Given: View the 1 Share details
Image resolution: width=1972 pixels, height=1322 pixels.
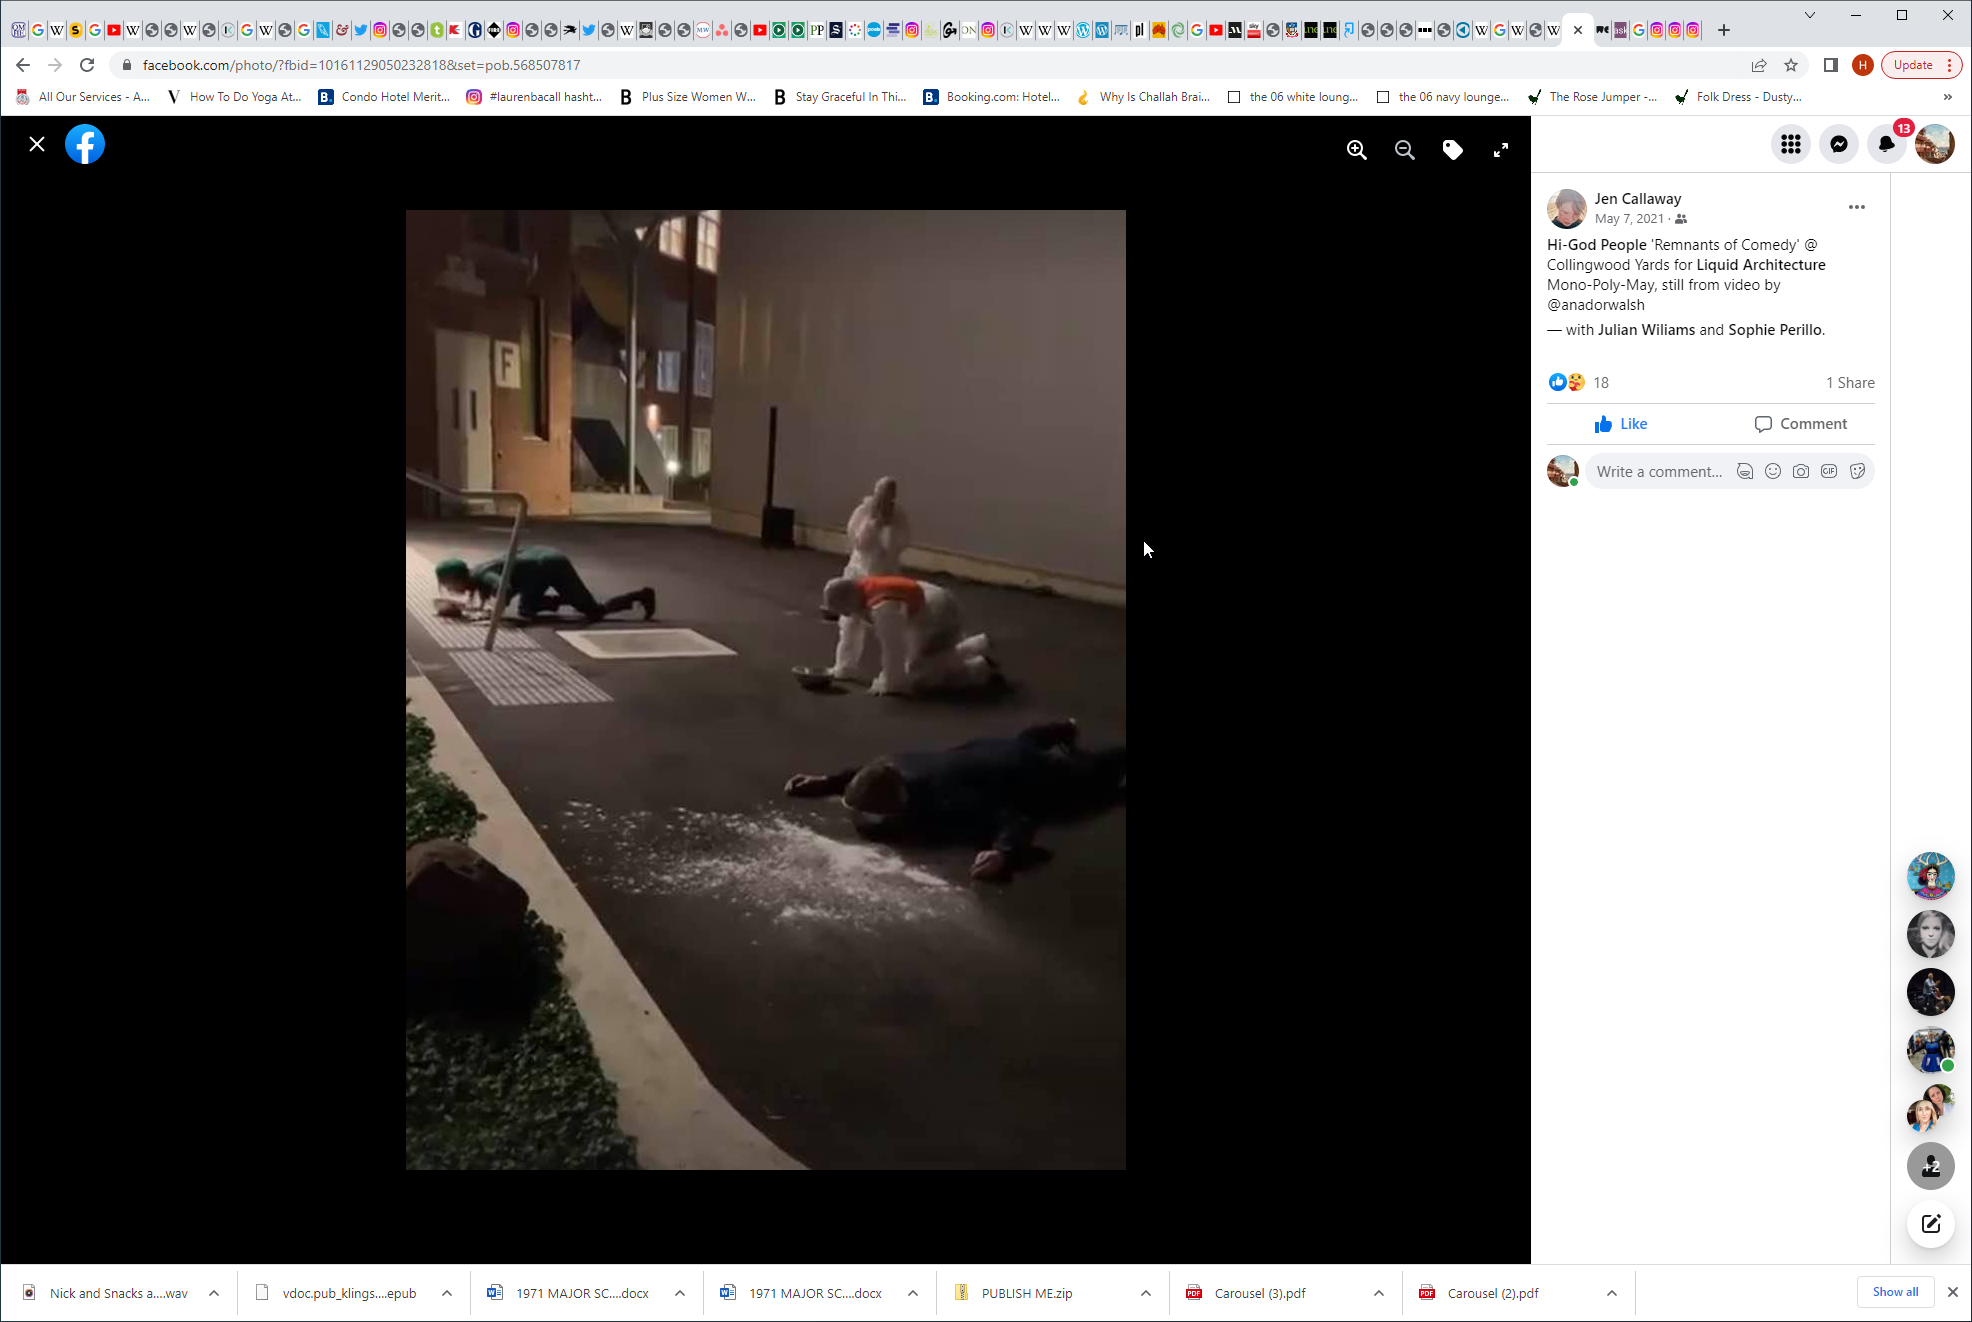Looking at the screenshot, I should coord(1850,383).
